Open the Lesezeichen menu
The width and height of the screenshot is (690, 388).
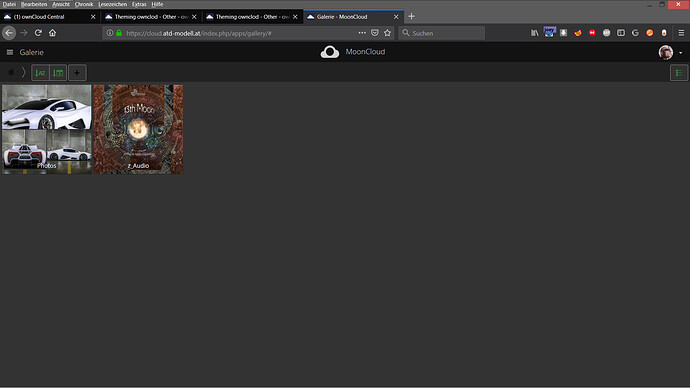[x=113, y=4]
